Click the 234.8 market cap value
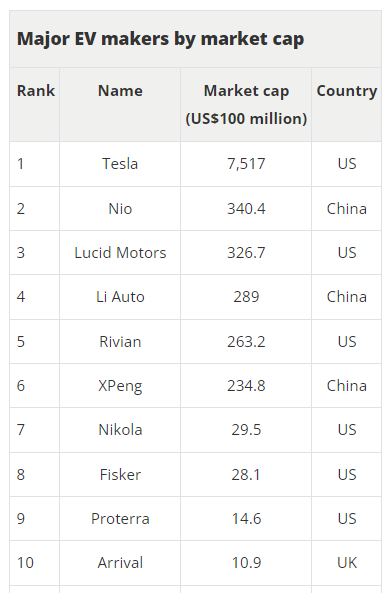The width and height of the screenshot is (385, 593). tap(246, 386)
